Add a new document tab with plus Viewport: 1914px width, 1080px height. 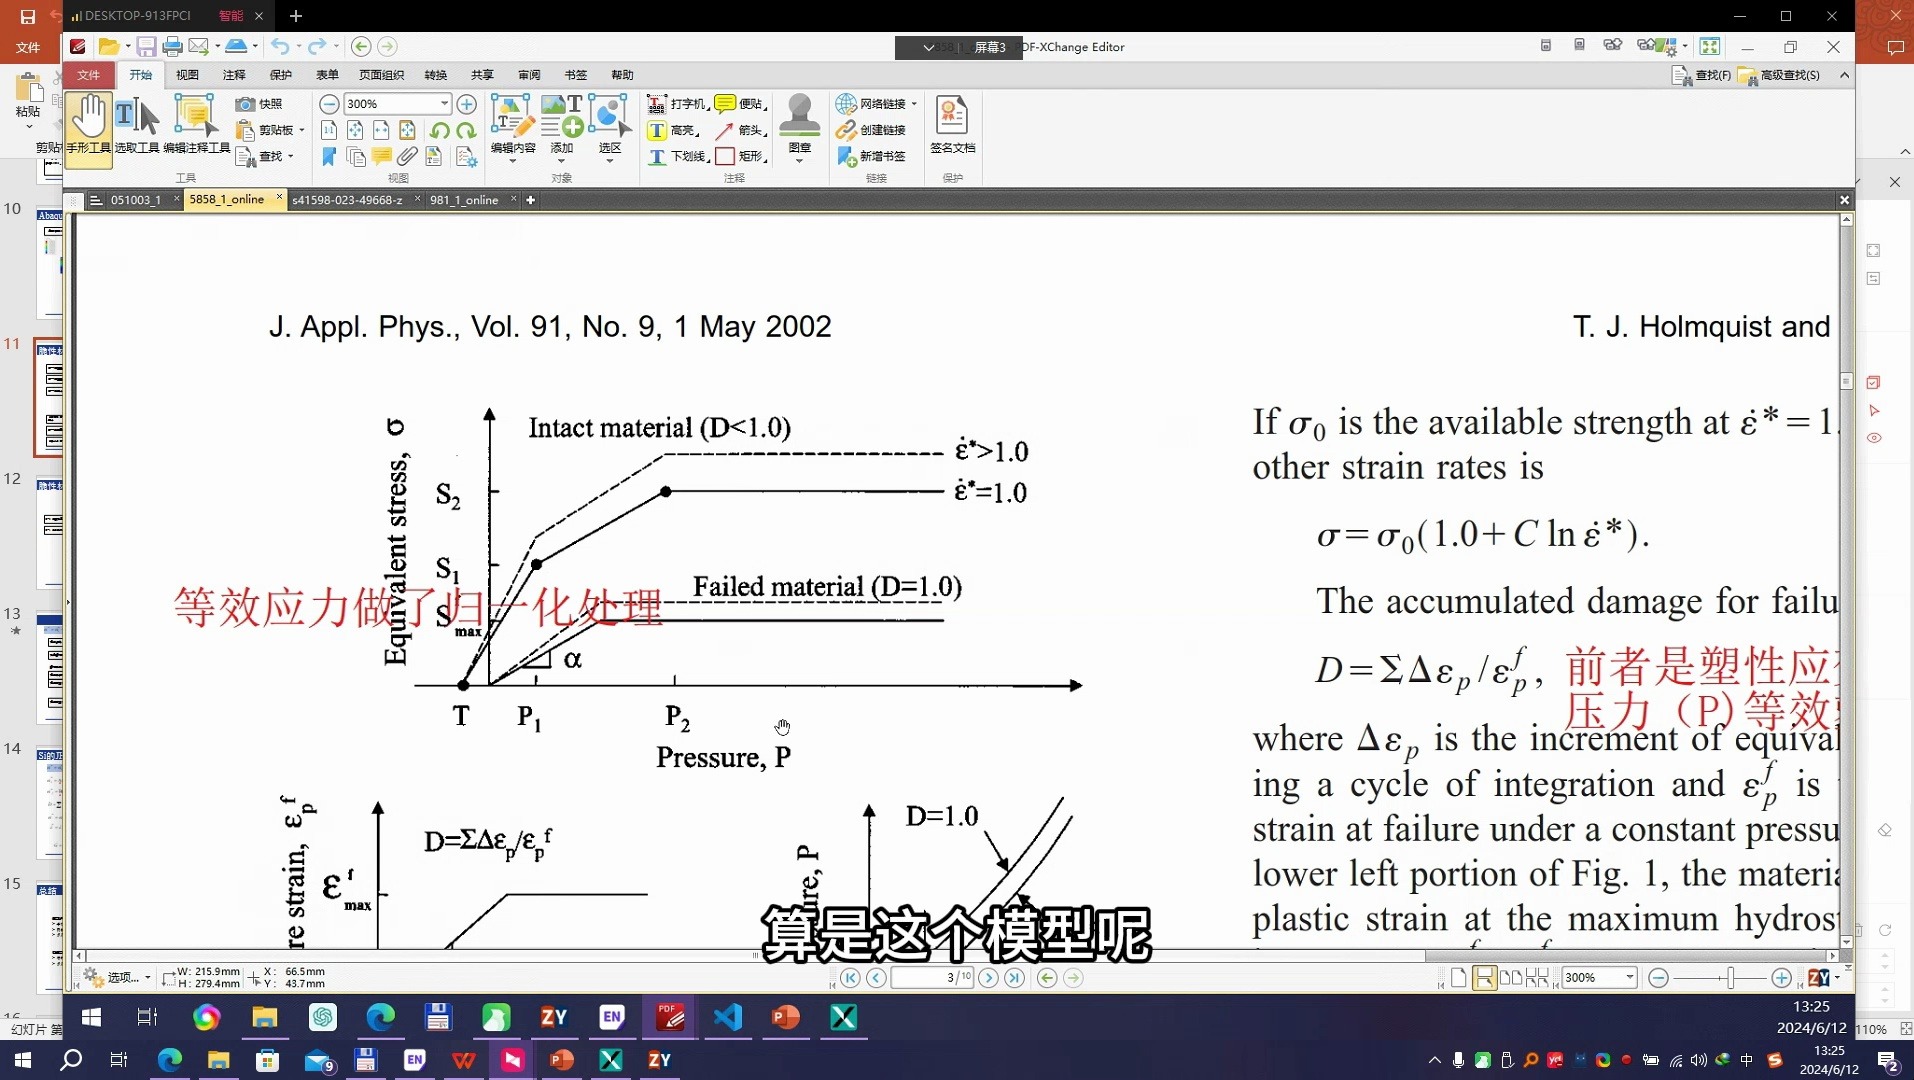coord(531,200)
